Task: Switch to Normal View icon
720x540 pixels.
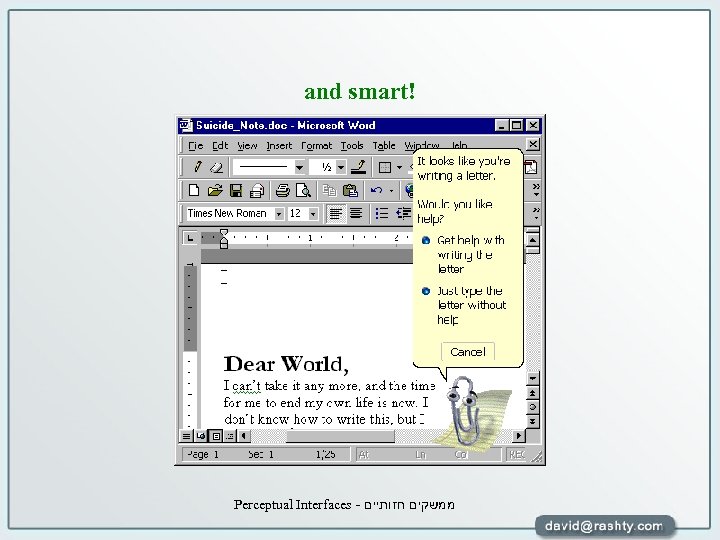Action: 186,436
